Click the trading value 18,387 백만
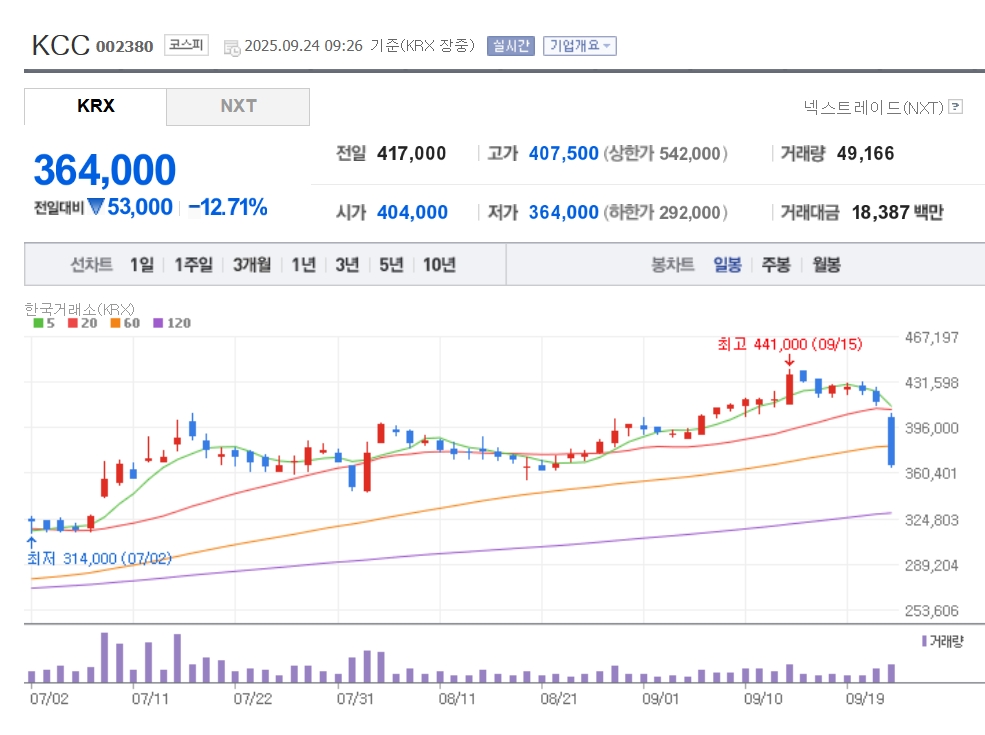This screenshot has width=985, height=735. 898,212
